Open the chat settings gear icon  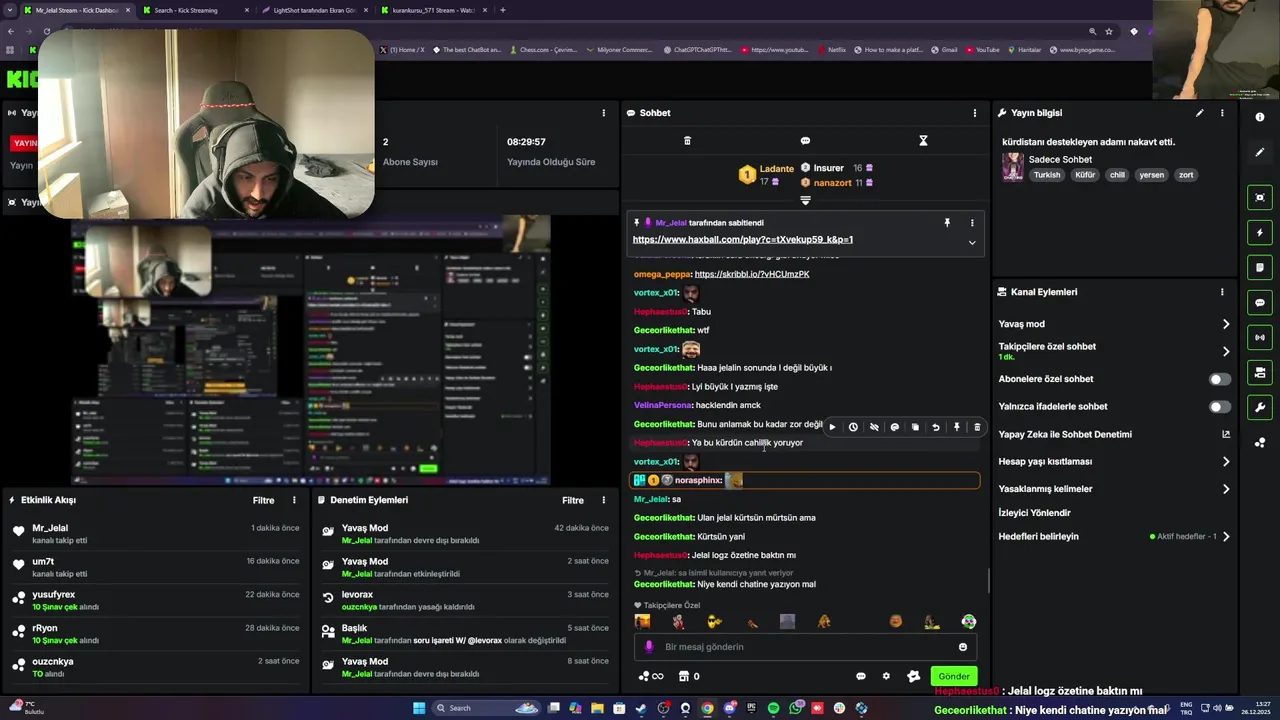pos(886,676)
